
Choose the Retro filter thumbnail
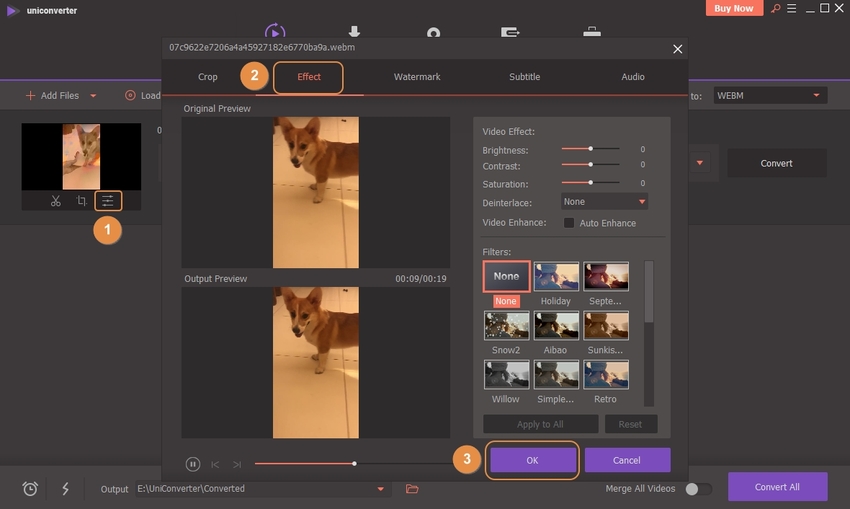(606, 374)
